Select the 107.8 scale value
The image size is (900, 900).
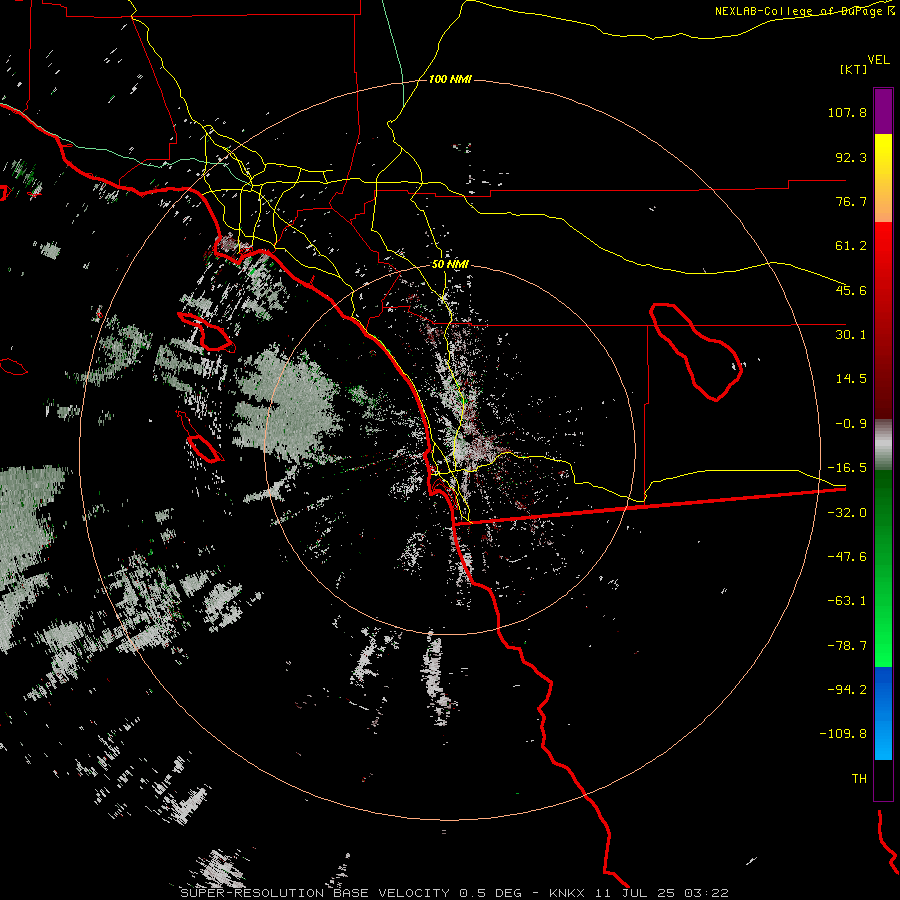point(847,112)
